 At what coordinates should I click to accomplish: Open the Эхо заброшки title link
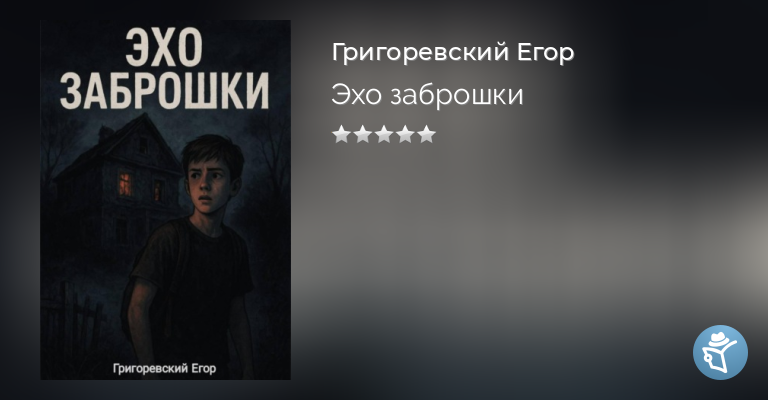[427, 94]
